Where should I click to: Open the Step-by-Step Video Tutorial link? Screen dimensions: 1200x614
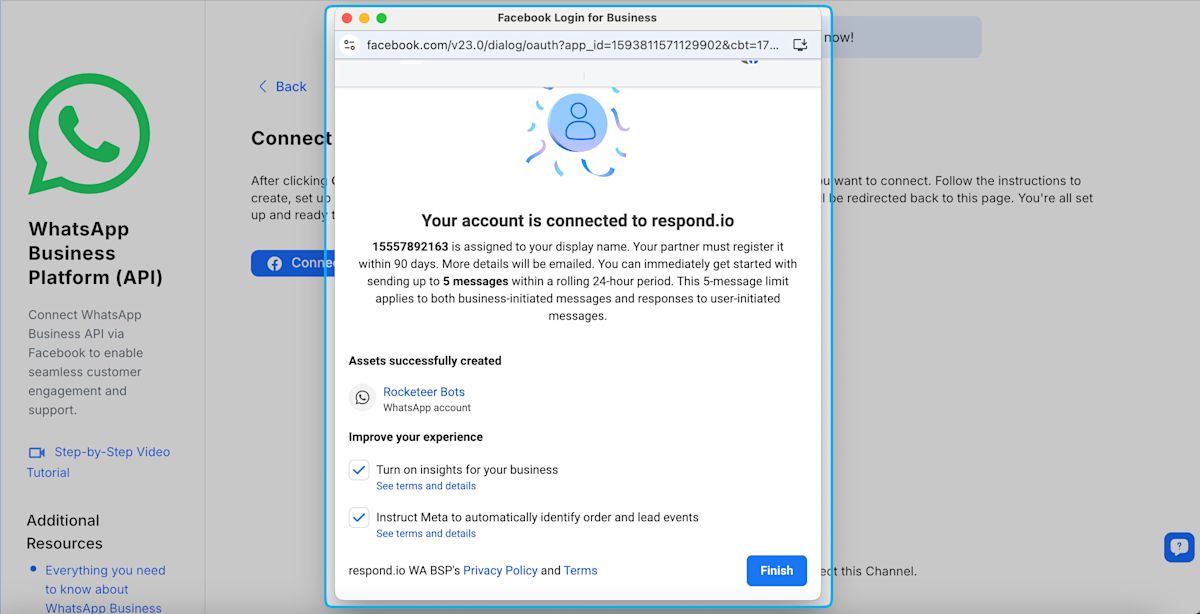coord(112,452)
